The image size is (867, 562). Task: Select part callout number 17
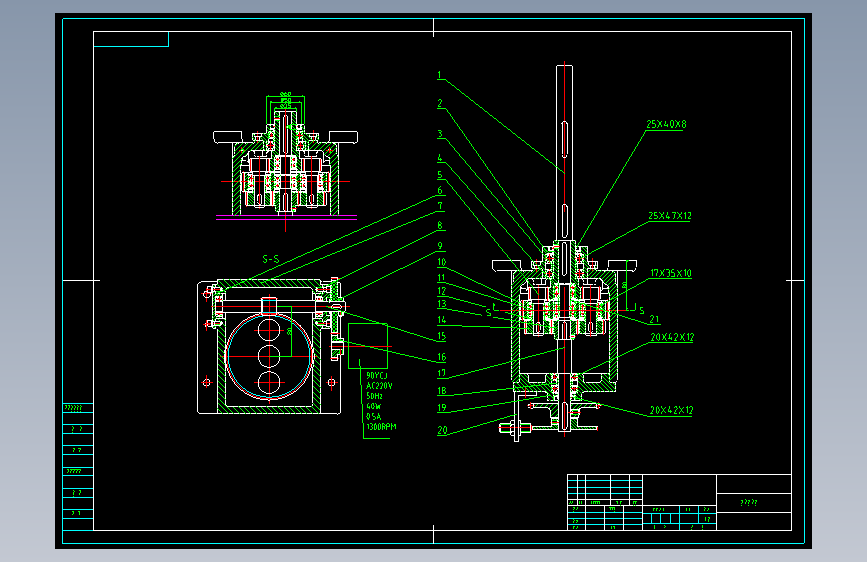[x=442, y=373]
